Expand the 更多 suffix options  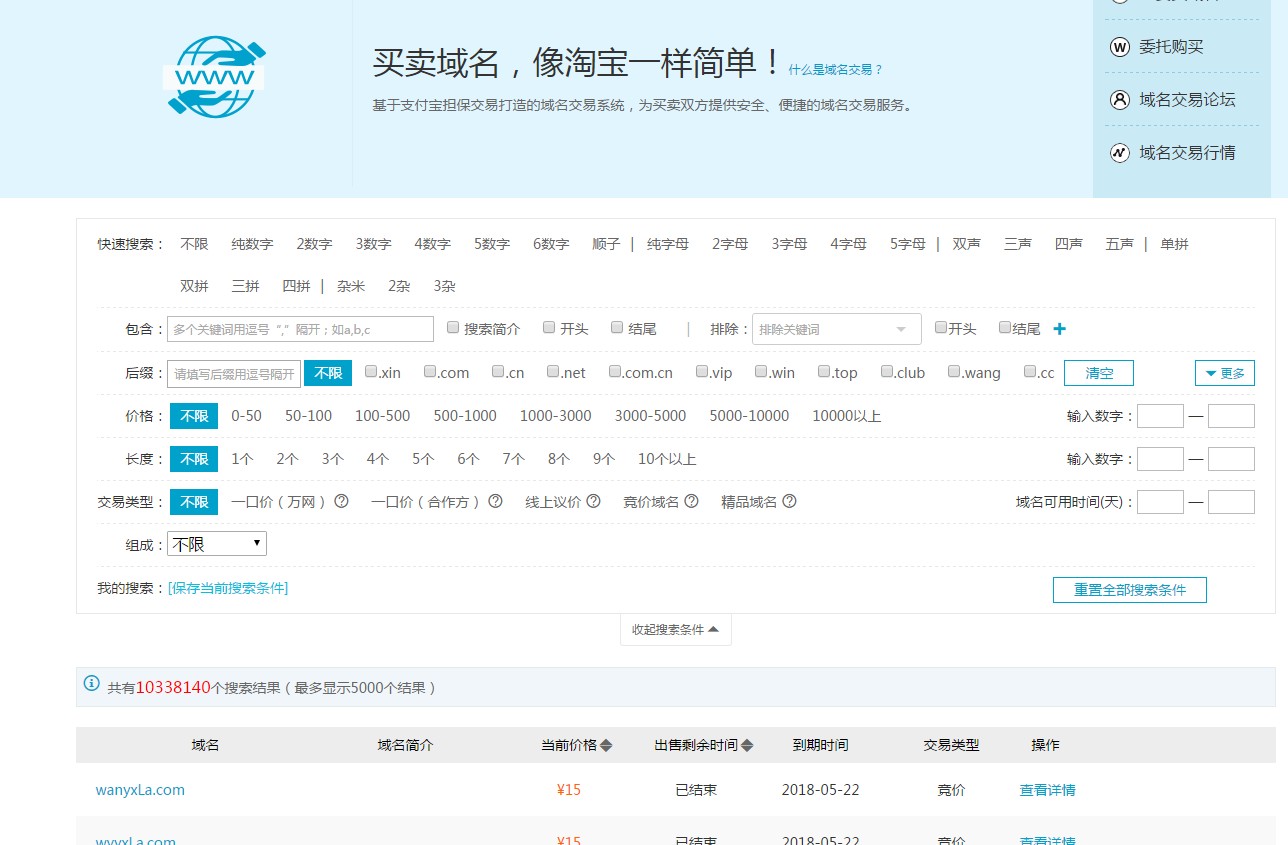pos(1224,371)
